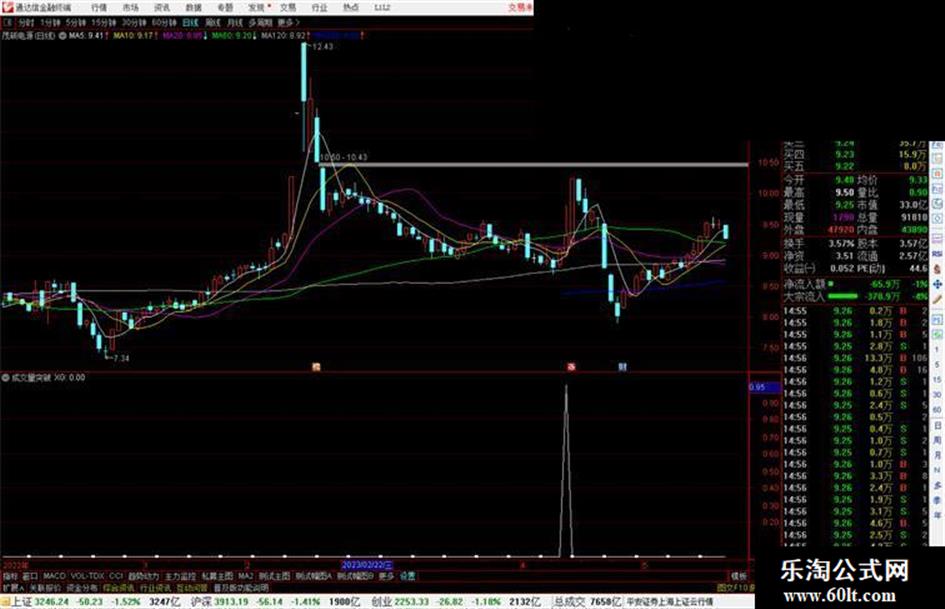Select the 月线 monthly period

[235, 23]
